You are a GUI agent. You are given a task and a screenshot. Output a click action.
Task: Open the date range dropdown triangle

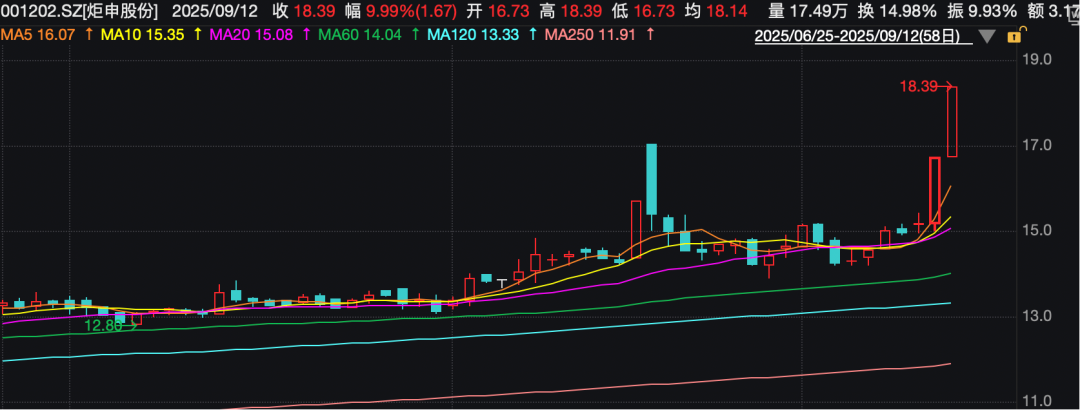coord(987,37)
